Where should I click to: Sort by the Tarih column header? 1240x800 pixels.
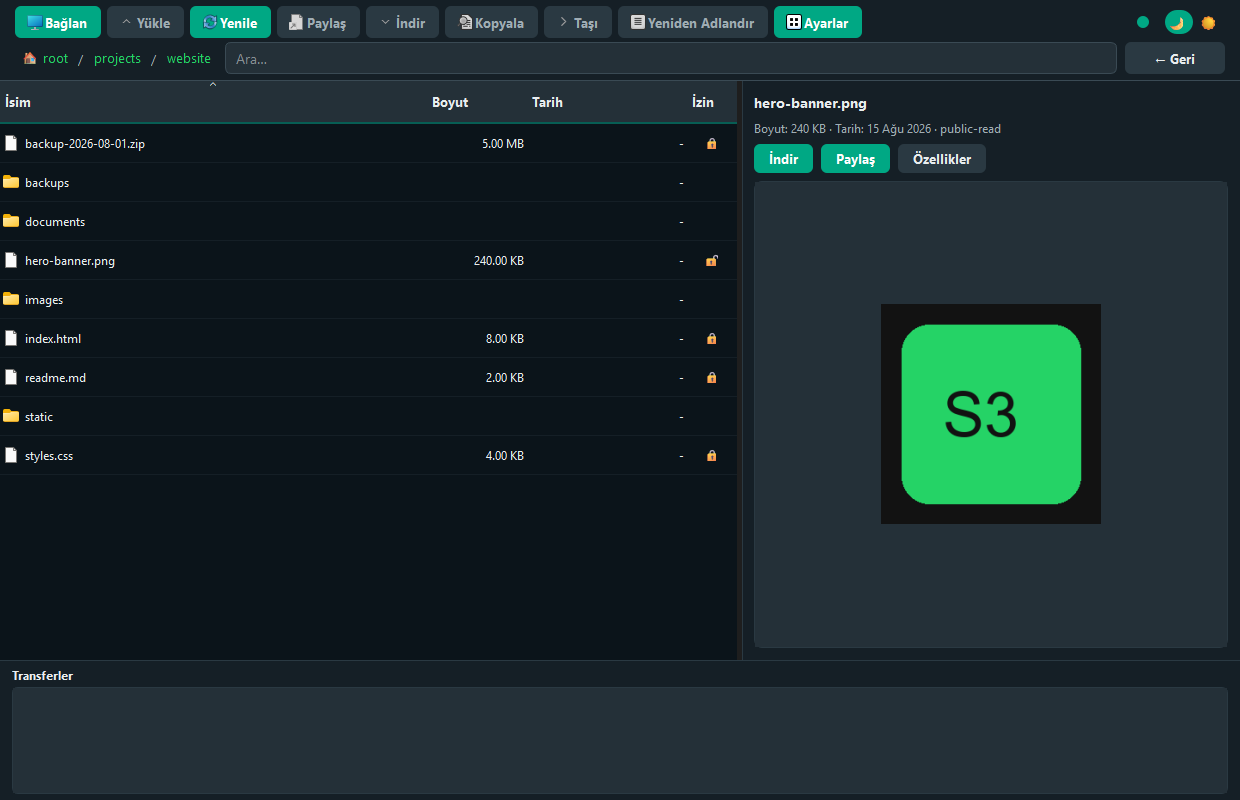(547, 102)
